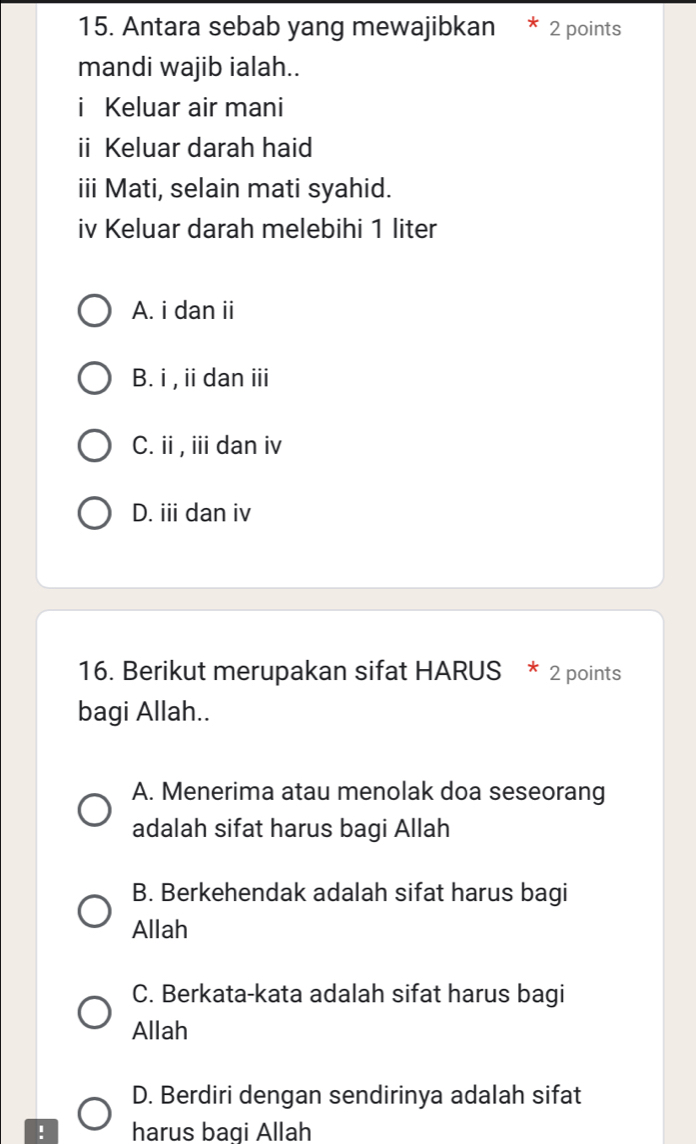Image resolution: width=696 pixels, height=1144 pixels.
Task: Pick answer D. iii dan iv for question 15
Action: click(x=94, y=512)
